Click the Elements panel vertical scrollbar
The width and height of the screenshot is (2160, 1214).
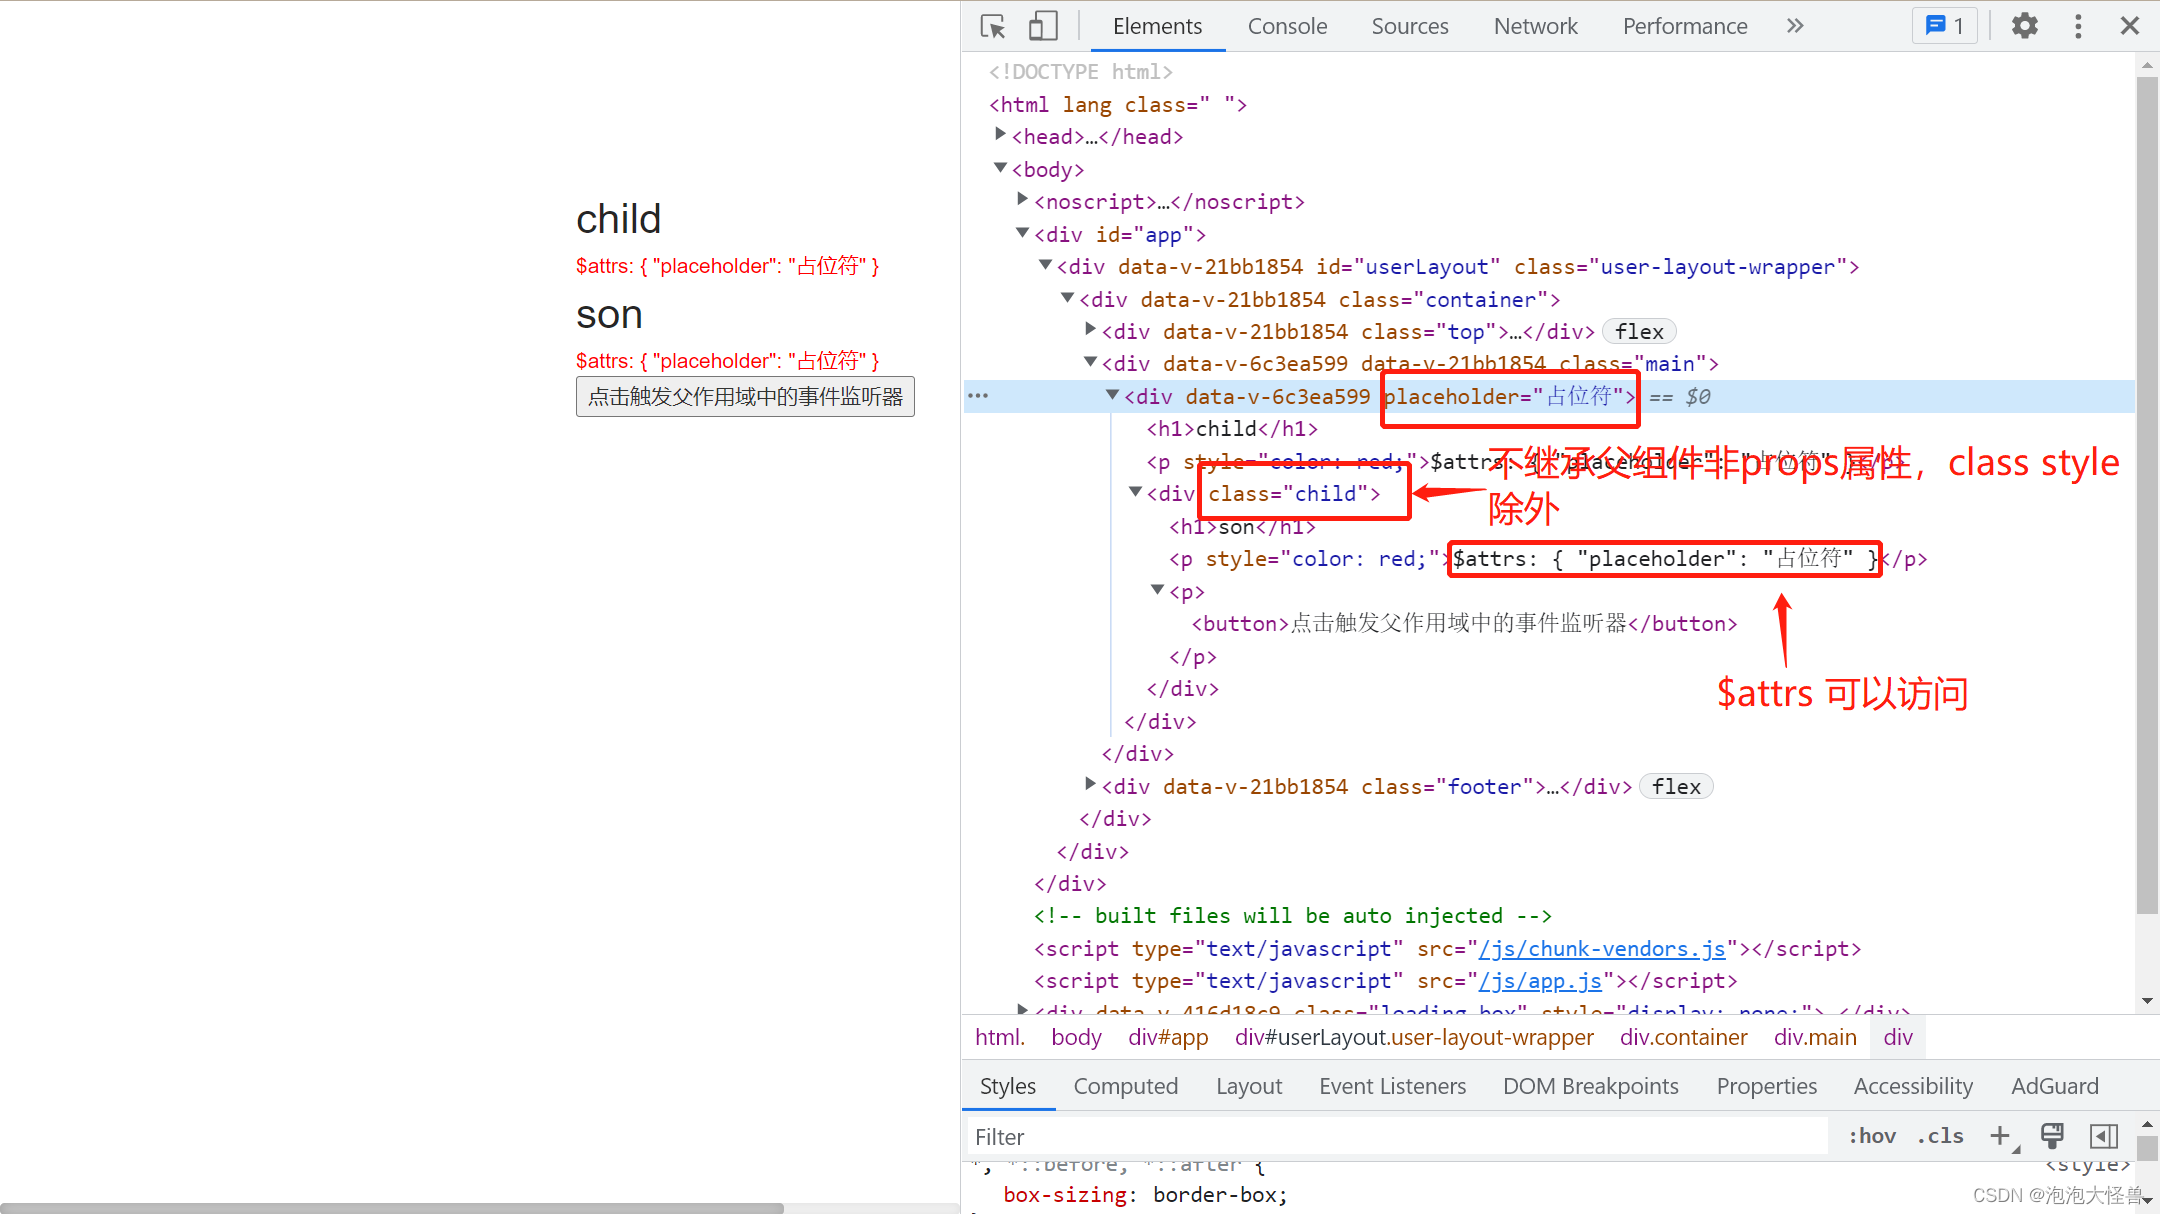point(2147,495)
